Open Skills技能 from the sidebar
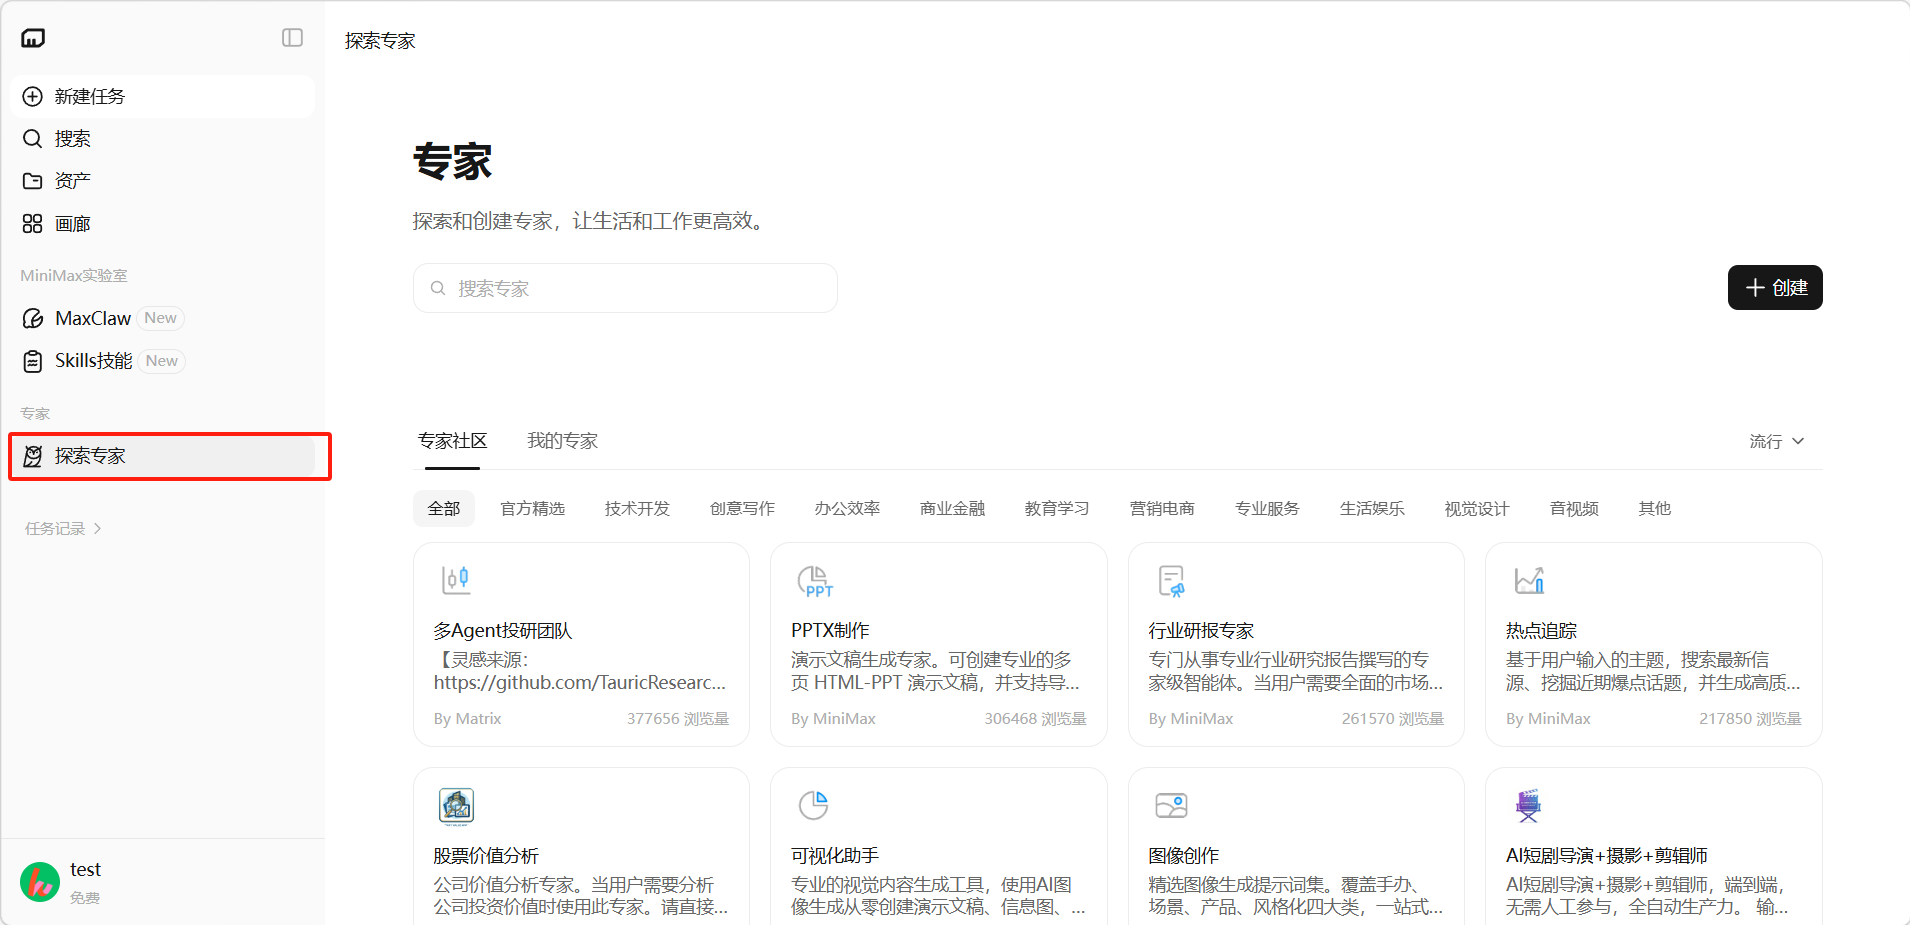The image size is (1910, 925). coord(93,361)
